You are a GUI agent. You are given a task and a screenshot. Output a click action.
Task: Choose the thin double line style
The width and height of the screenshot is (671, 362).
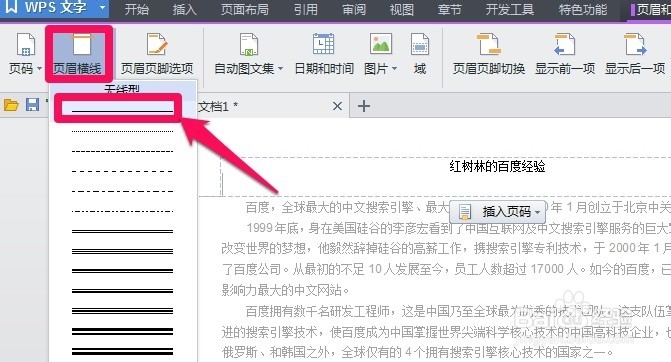click(x=122, y=231)
